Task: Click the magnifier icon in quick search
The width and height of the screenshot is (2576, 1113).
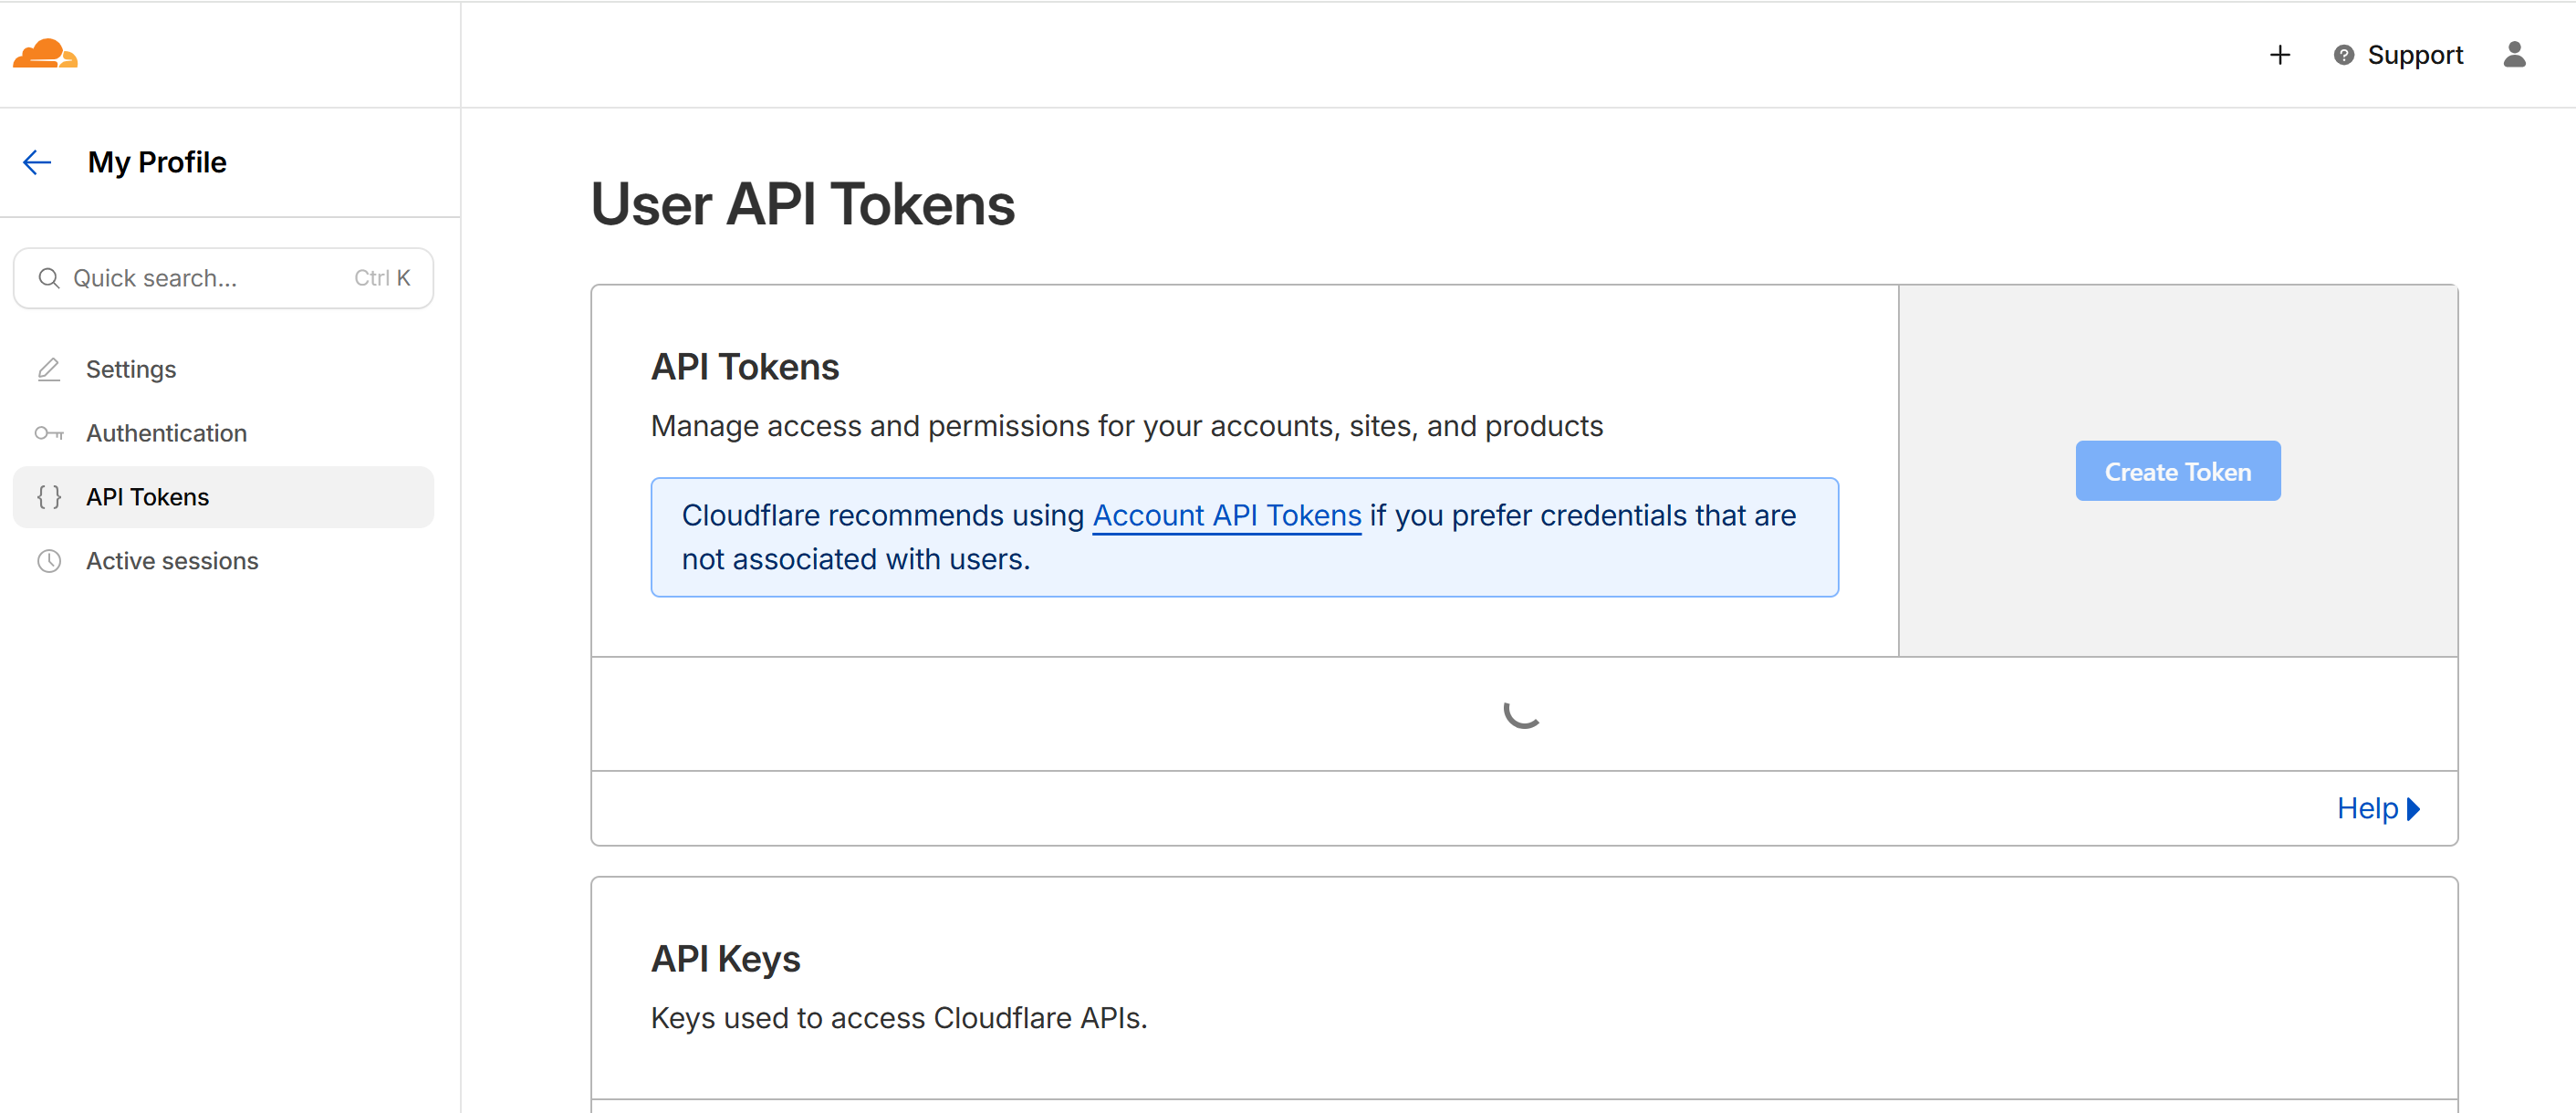Action: [49, 278]
